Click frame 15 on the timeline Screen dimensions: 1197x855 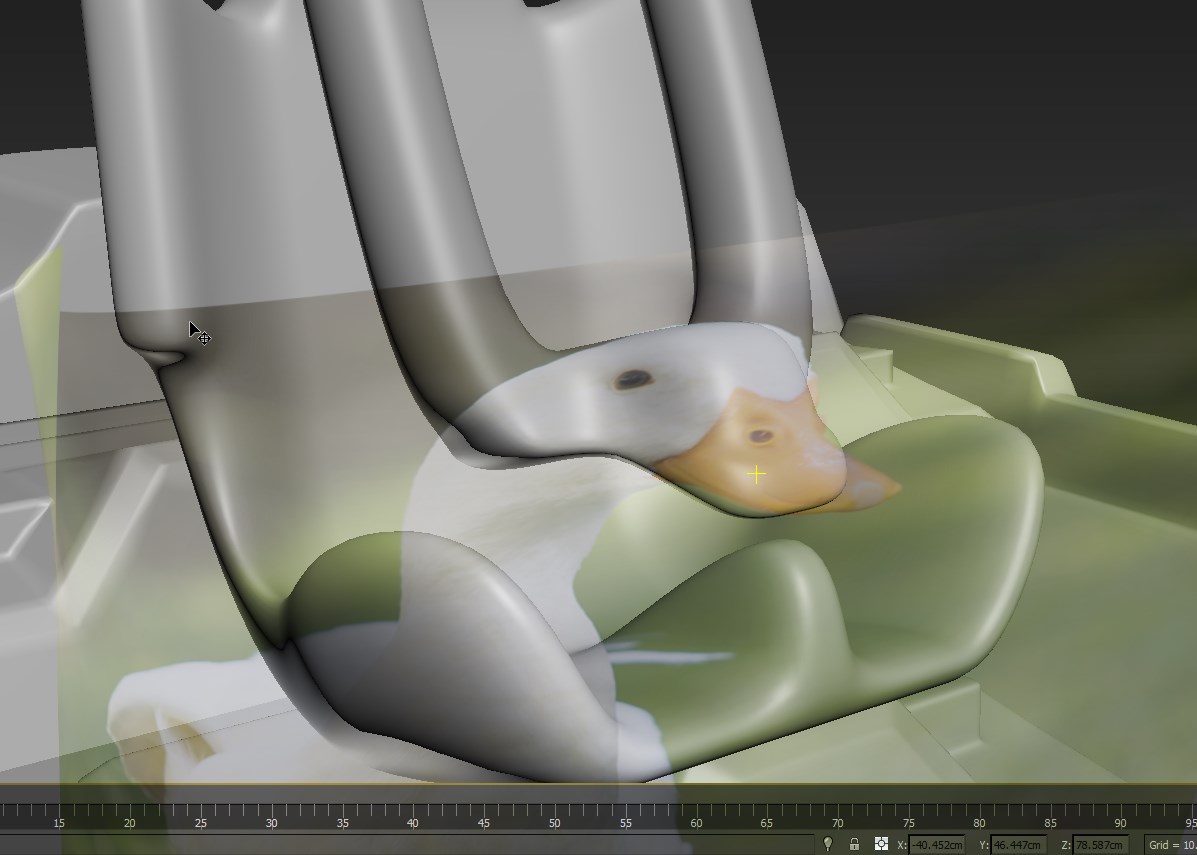pos(59,811)
